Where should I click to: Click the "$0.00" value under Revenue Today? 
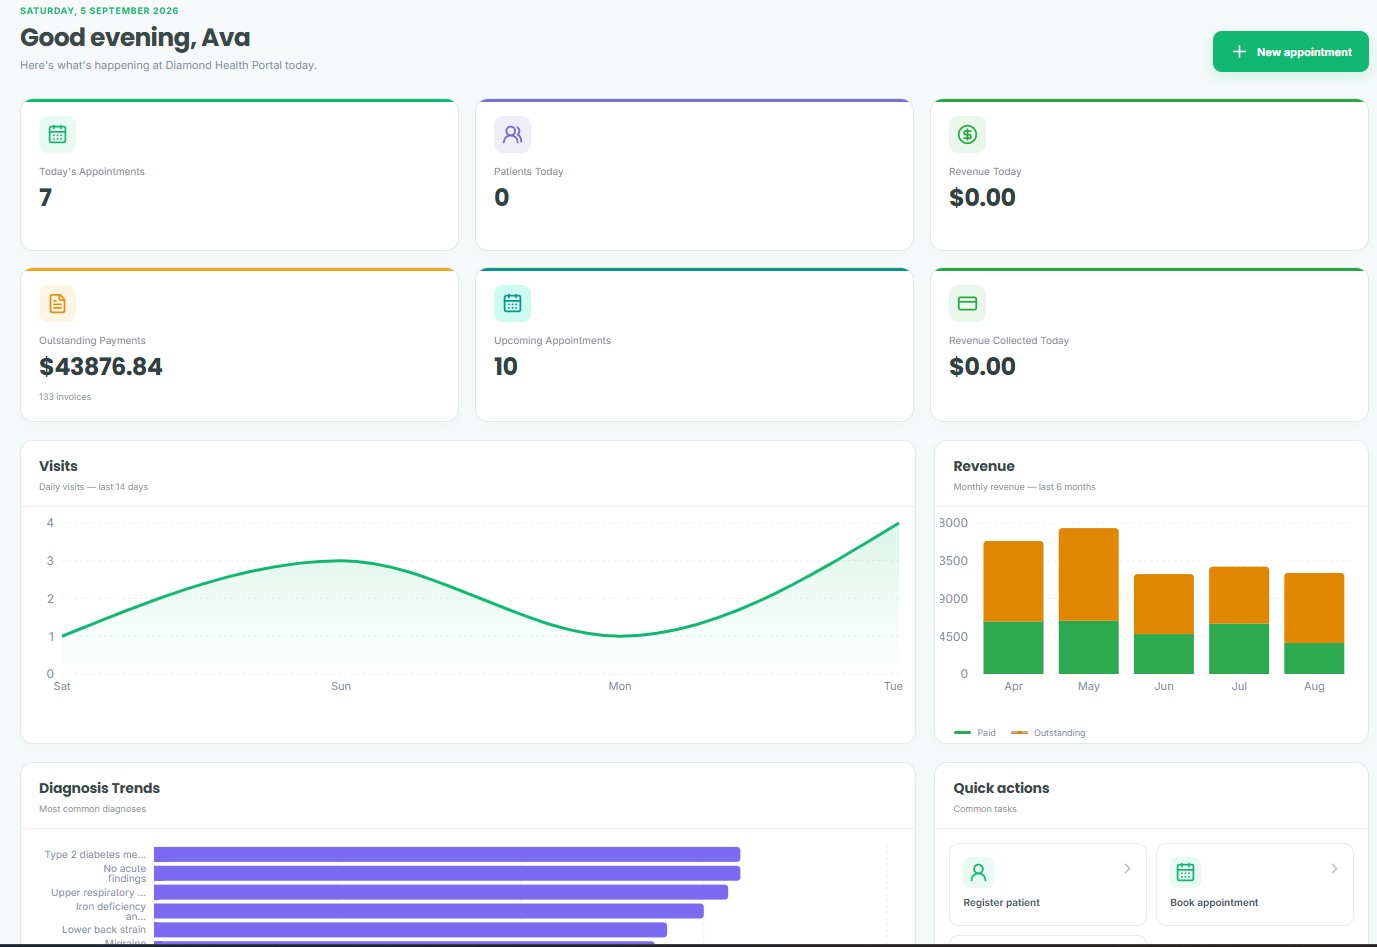click(982, 198)
